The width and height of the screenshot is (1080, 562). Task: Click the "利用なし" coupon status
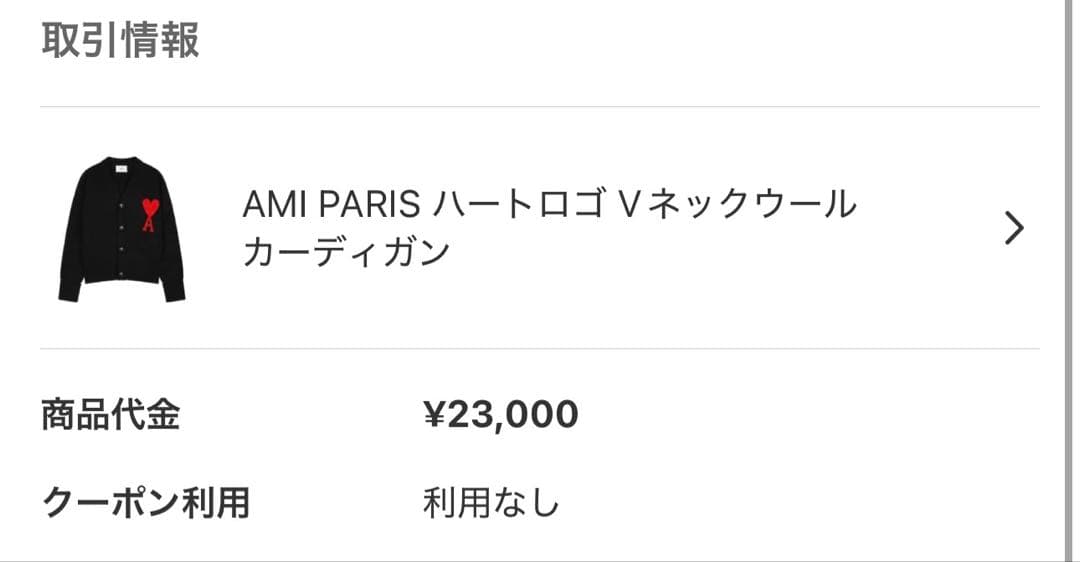coord(490,502)
